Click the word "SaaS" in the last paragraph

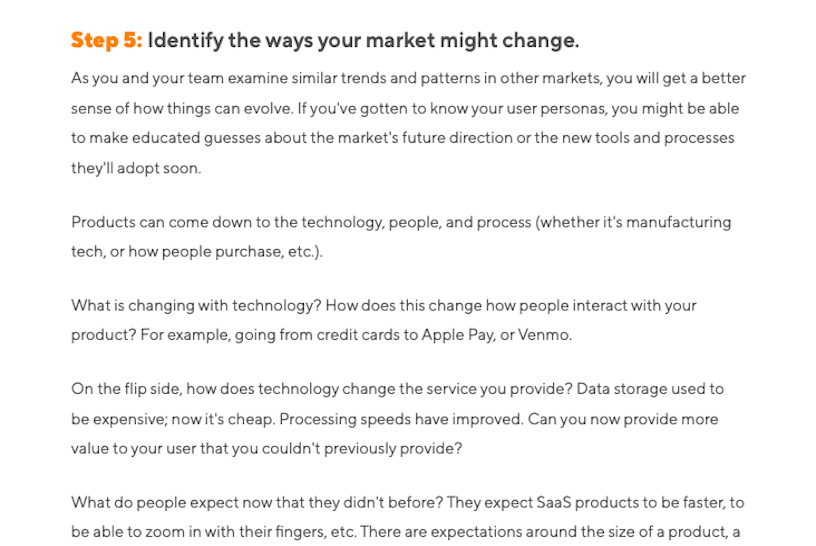554,503
